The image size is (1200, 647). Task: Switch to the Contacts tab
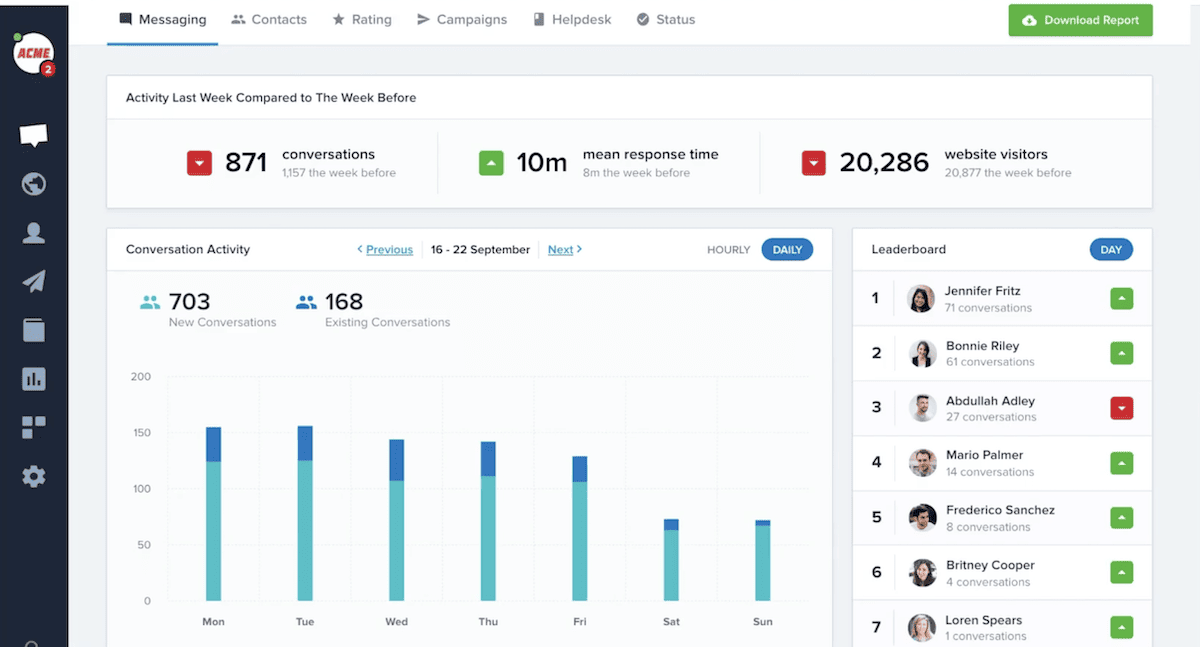click(269, 20)
